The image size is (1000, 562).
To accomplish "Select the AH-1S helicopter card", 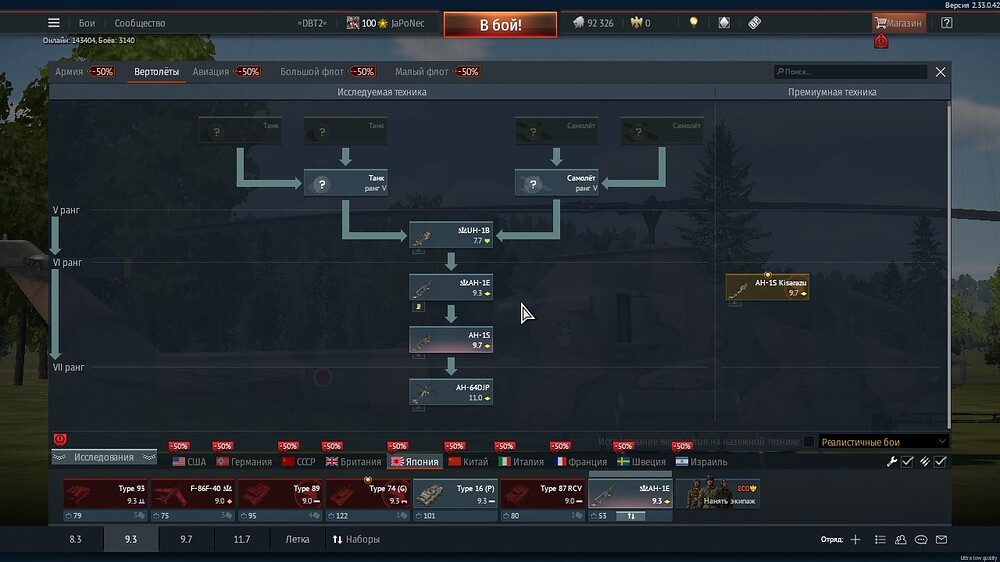I will (x=451, y=339).
